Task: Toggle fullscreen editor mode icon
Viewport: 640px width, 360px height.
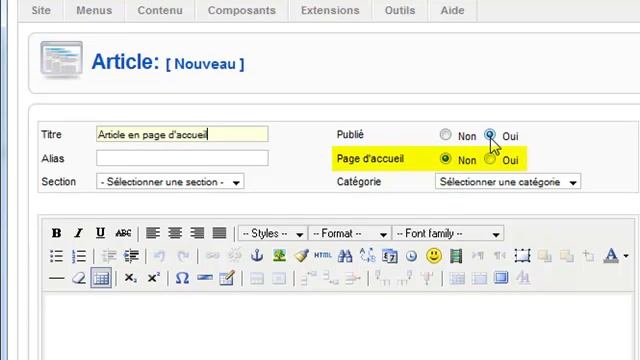Action: point(501,278)
